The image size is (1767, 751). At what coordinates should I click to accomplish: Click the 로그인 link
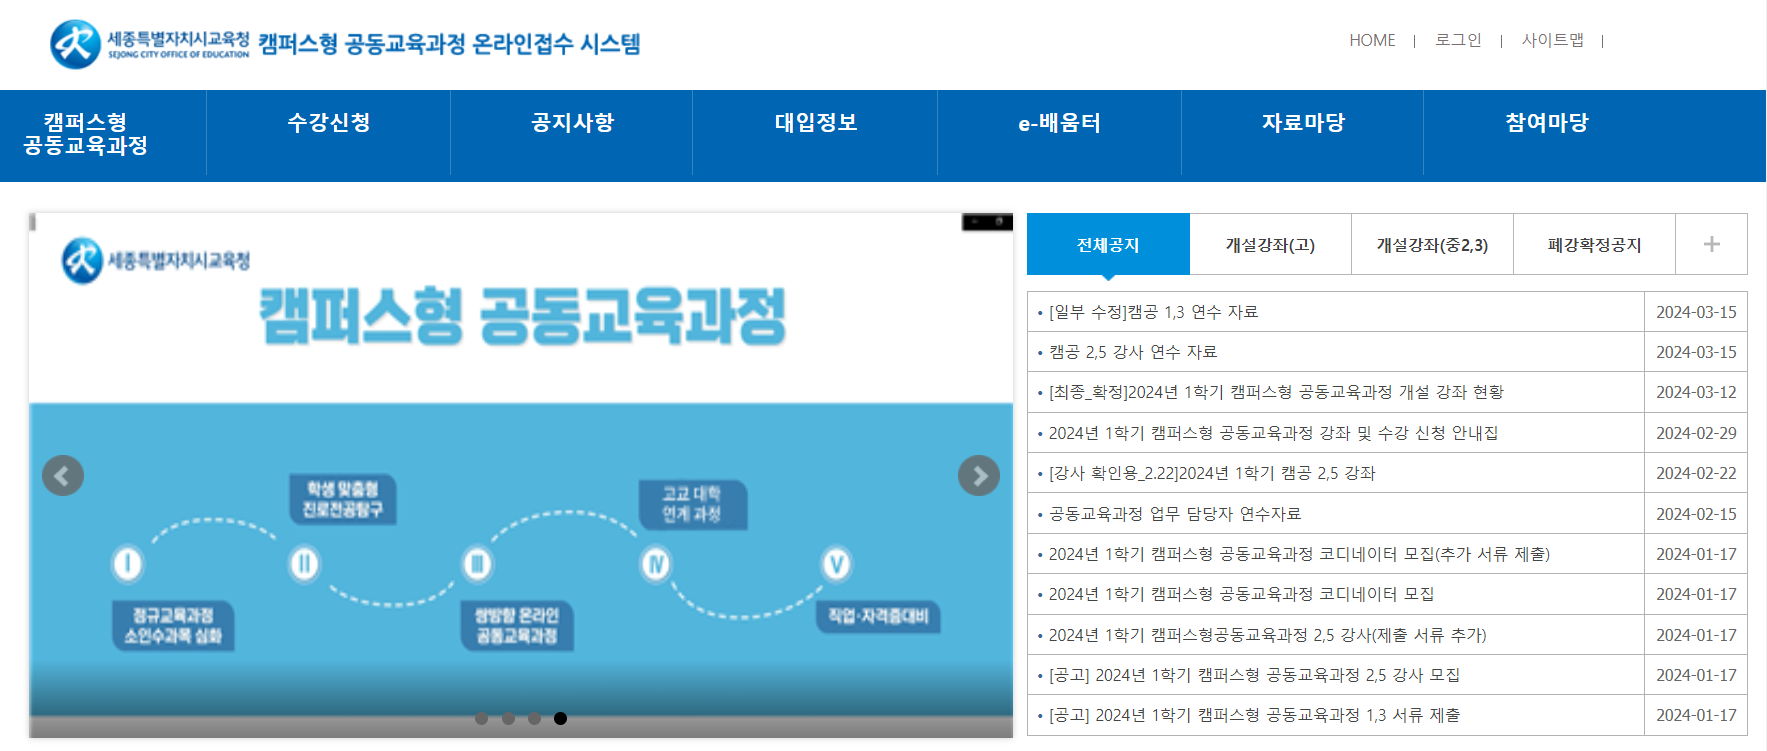[x=1458, y=40]
